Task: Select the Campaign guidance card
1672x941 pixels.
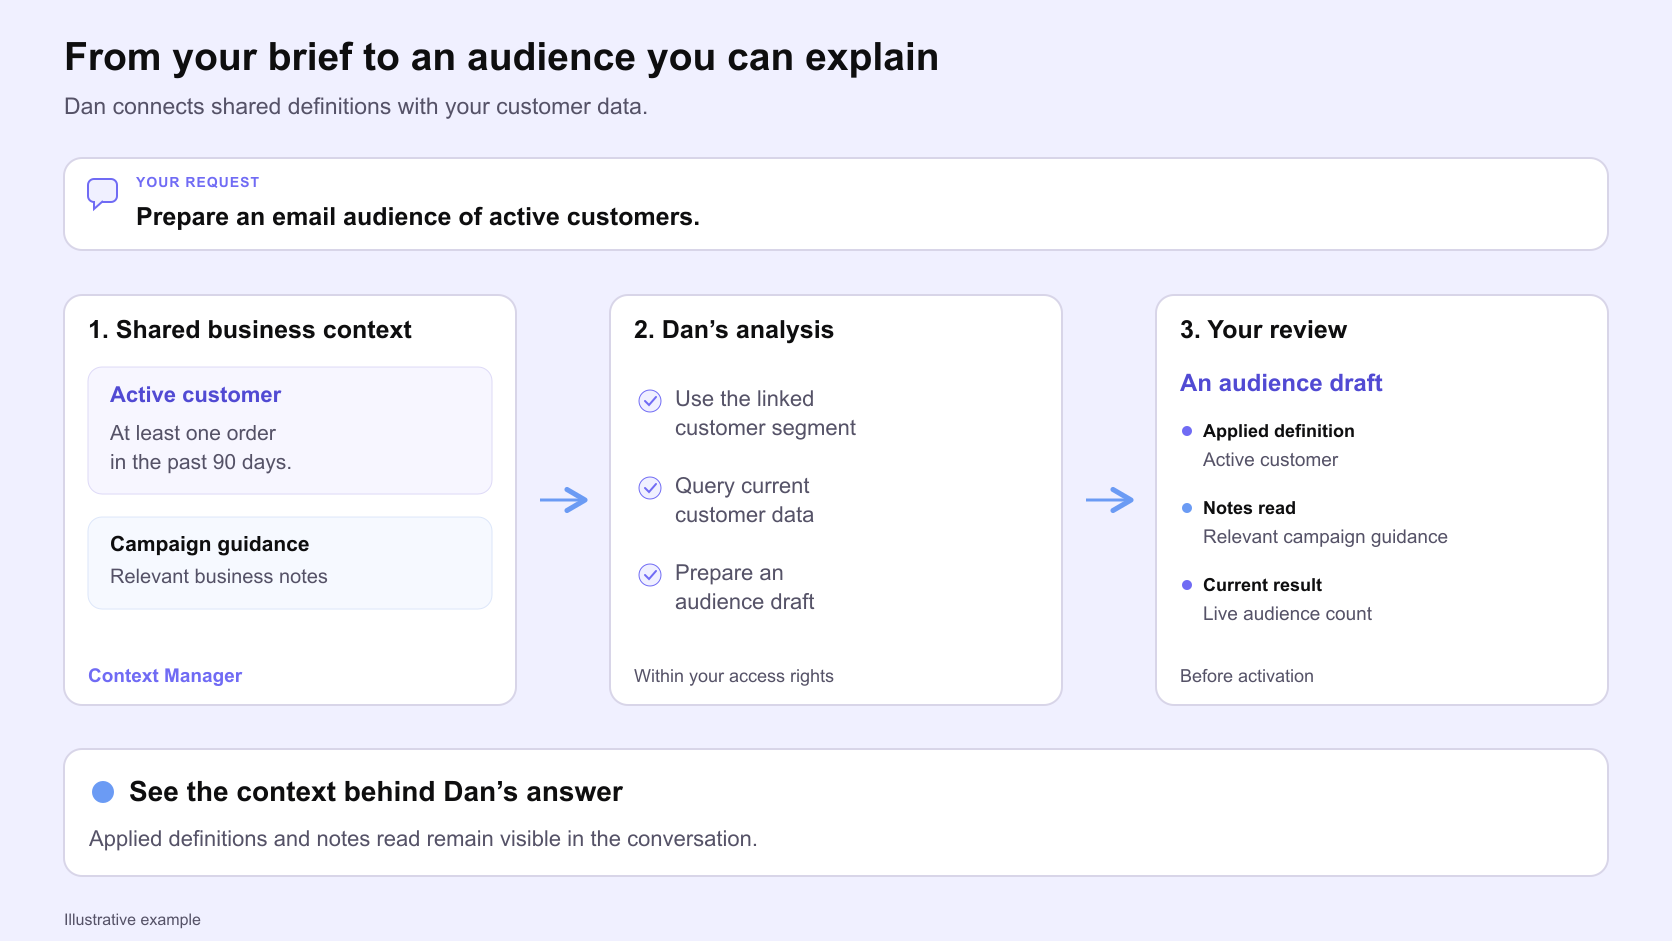Action: tap(290, 563)
